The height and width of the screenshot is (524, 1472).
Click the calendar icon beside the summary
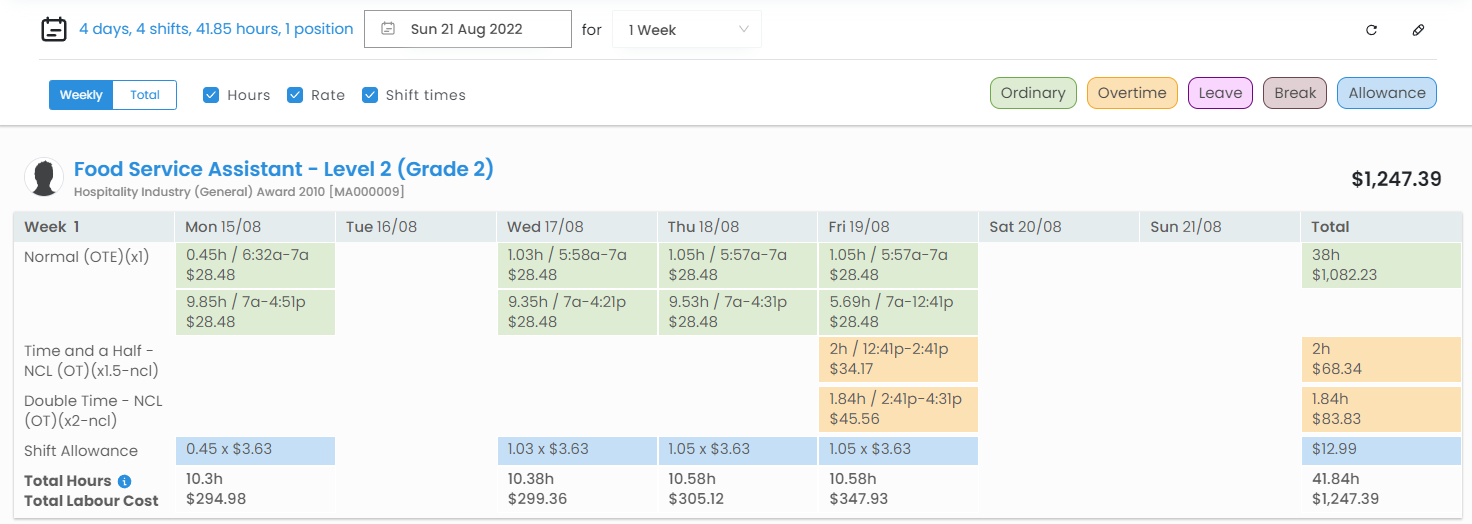point(54,30)
